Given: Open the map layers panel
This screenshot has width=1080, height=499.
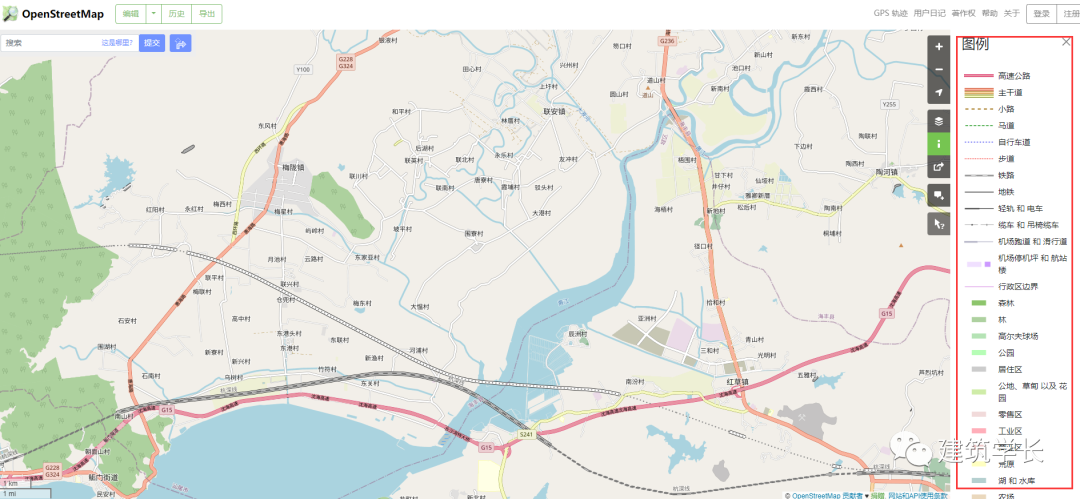Looking at the screenshot, I should (x=938, y=121).
